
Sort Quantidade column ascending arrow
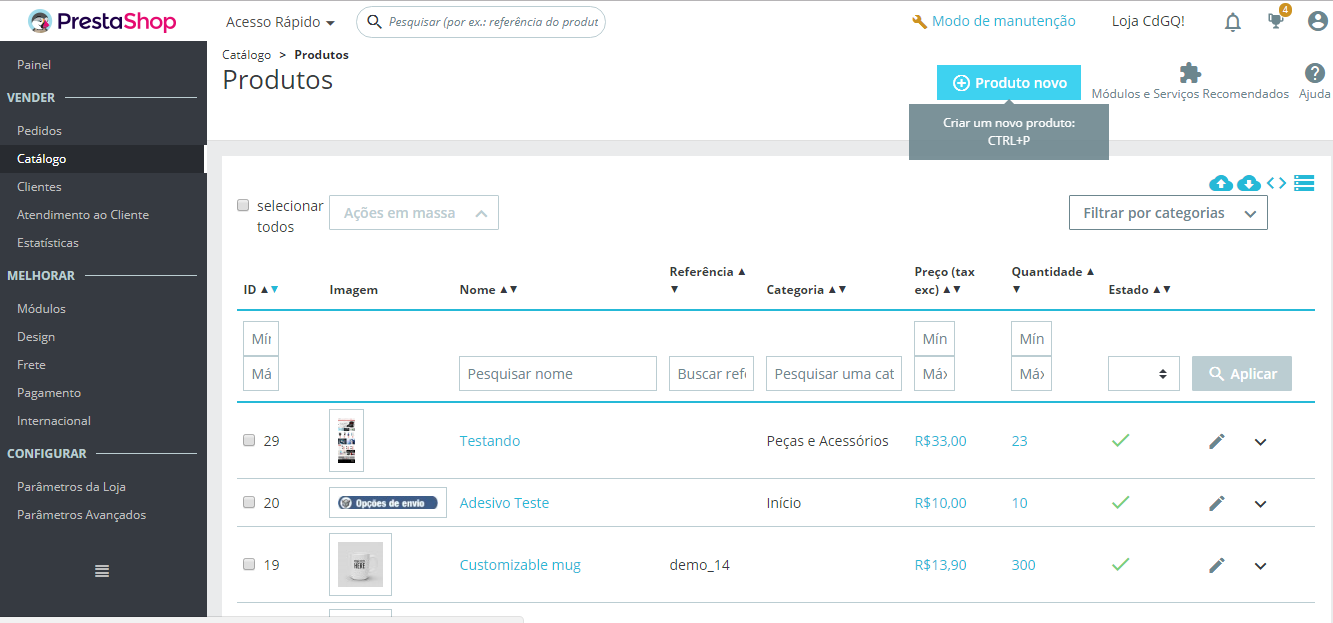point(1090,272)
